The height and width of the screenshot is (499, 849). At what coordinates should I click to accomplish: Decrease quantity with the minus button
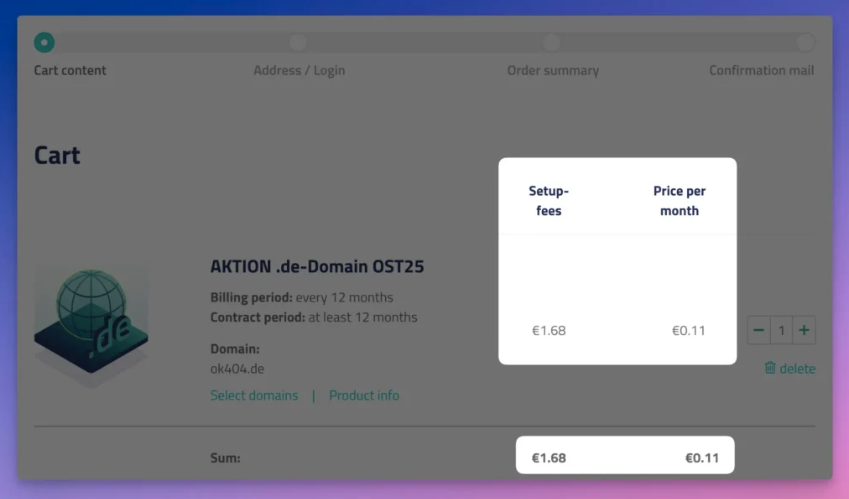tap(759, 330)
